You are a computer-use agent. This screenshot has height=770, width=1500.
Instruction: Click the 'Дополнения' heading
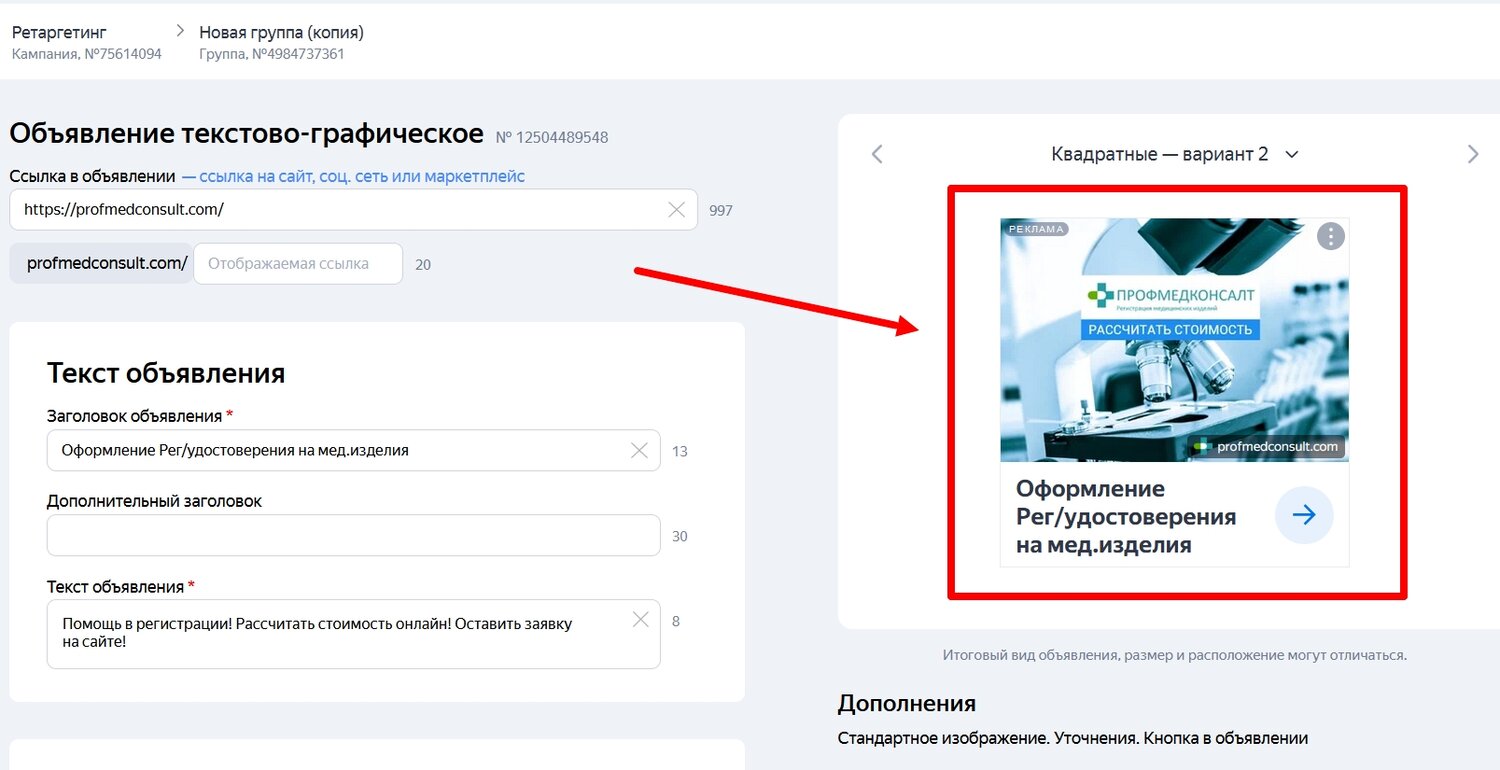pyautogui.click(x=906, y=703)
